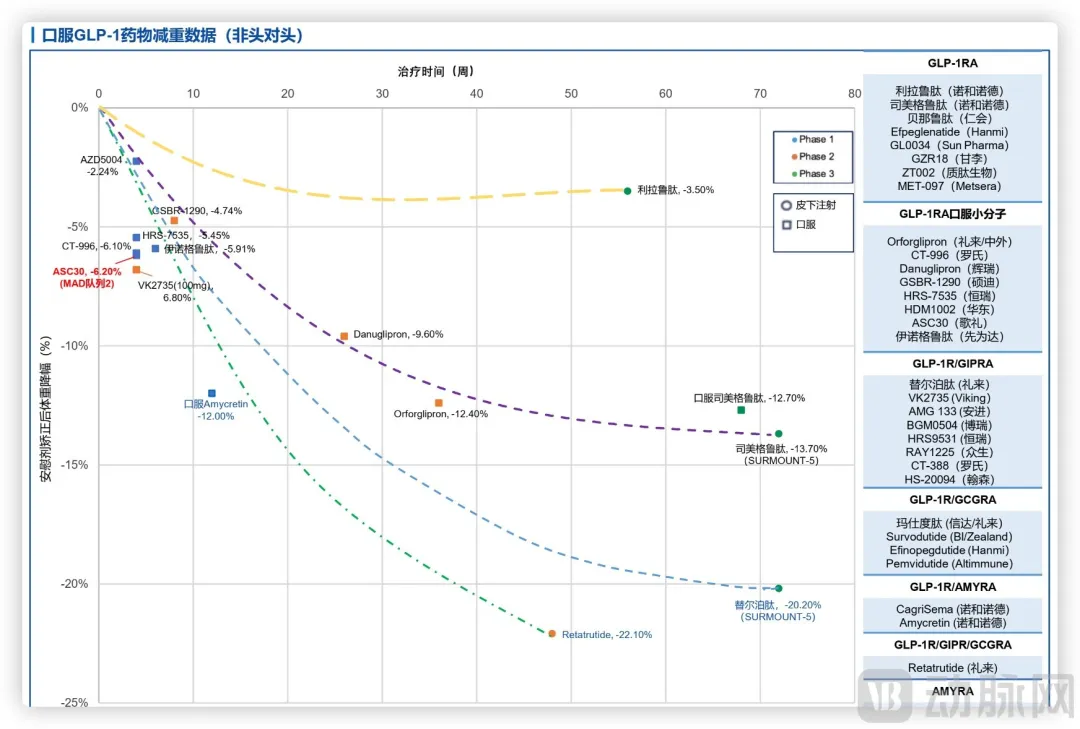
Task: Click the yellow dashed 利拉鲁肽 trend curve
Action: (x=380, y=199)
